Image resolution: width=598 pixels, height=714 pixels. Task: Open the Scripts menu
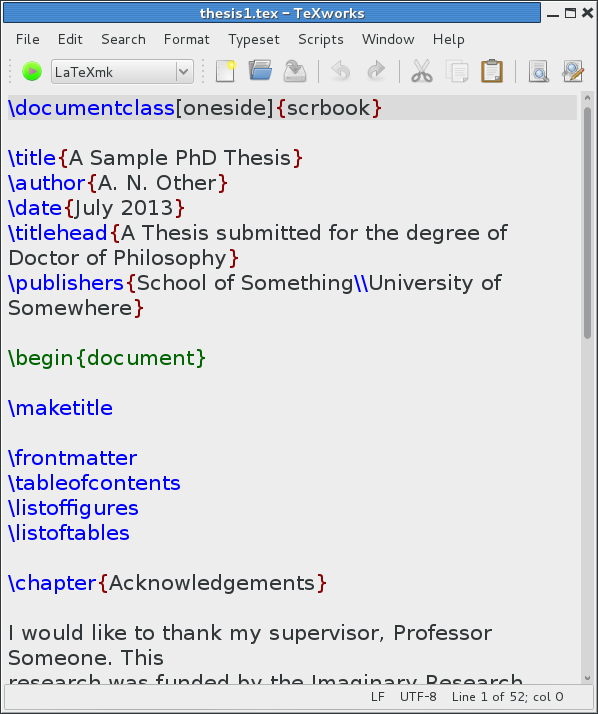(321, 40)
